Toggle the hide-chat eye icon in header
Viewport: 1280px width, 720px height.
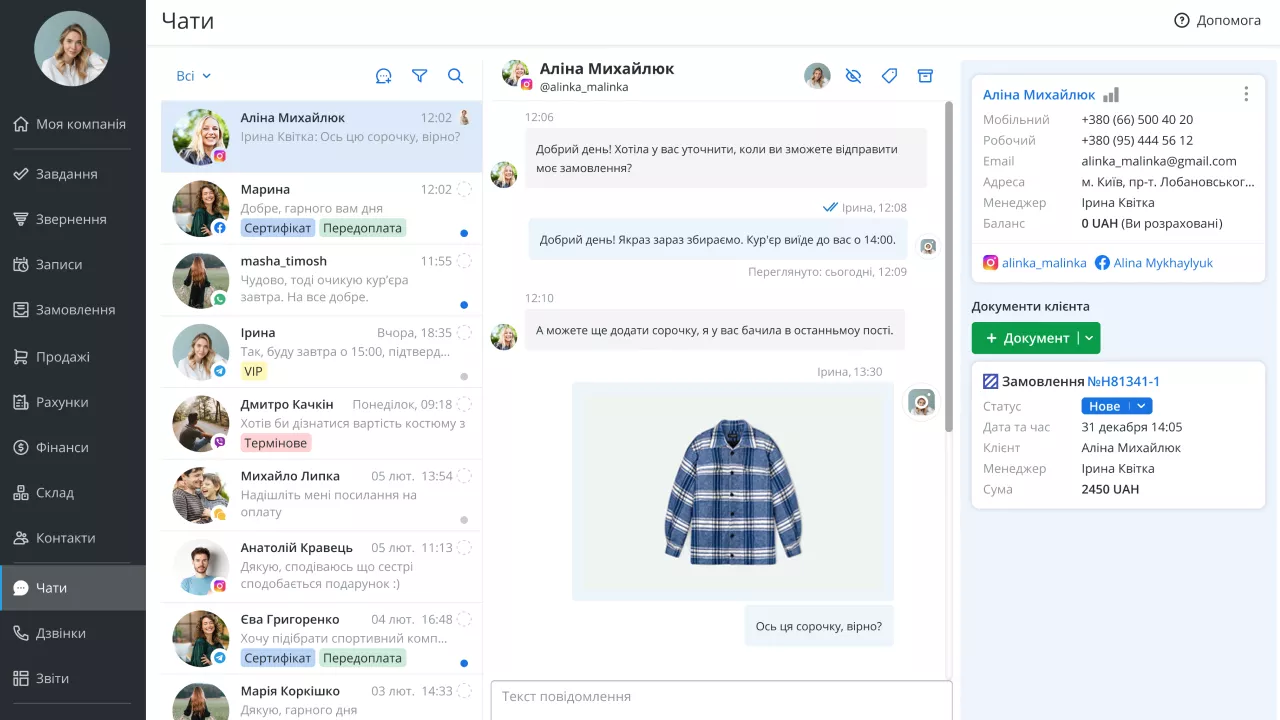(x=853, y=76)
